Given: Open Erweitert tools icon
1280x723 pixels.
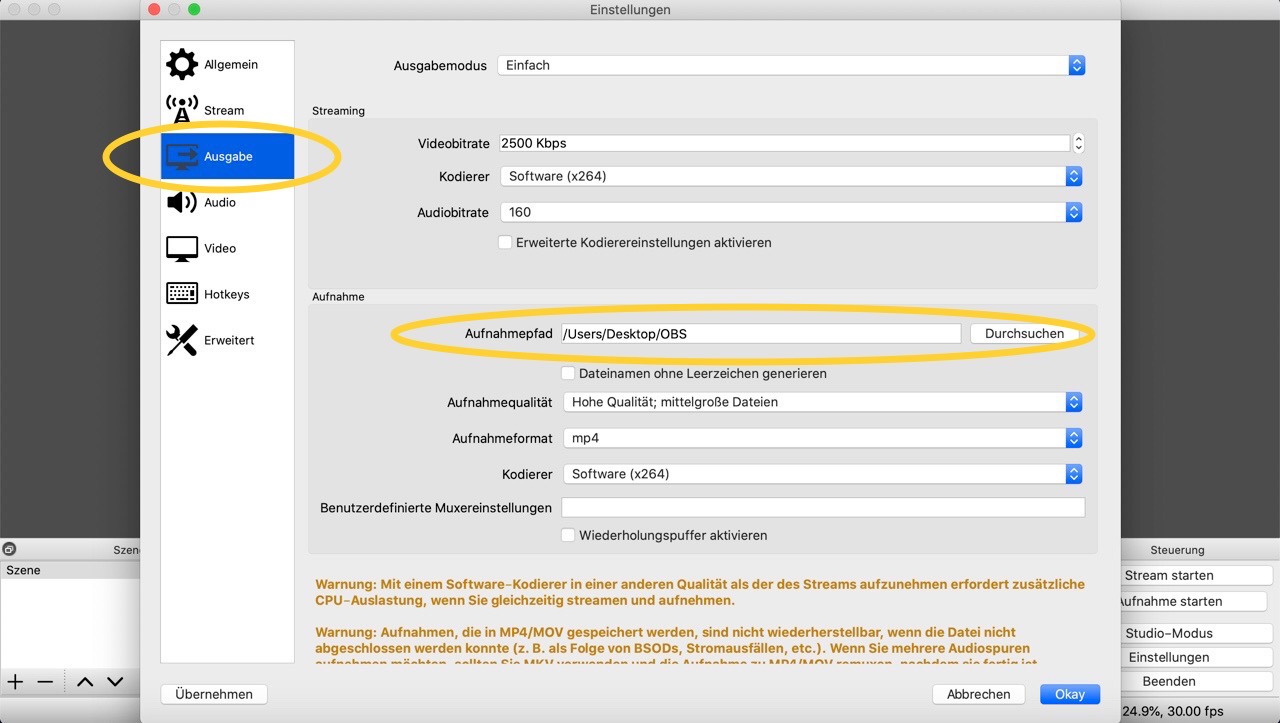Looking at the screenshot, I should [x=182, y=340].
